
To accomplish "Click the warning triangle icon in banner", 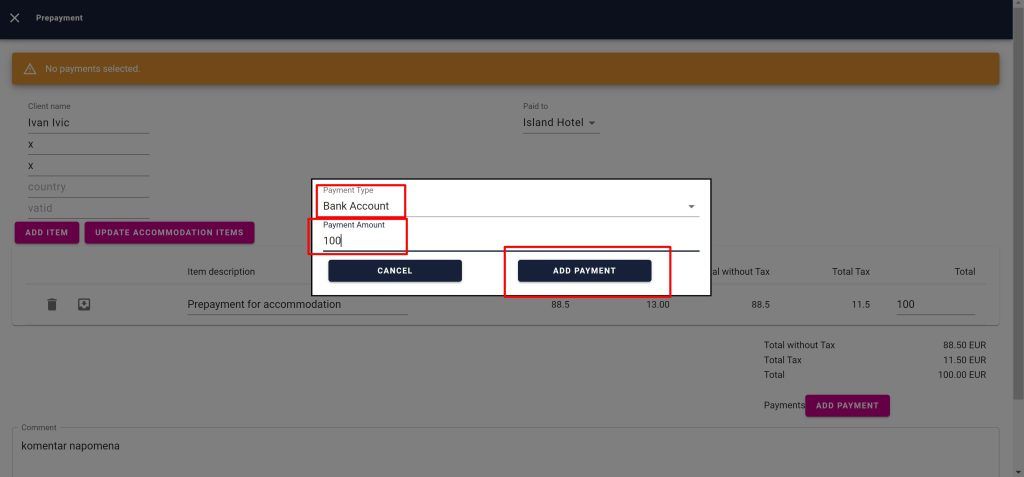I will pos(30,69).
